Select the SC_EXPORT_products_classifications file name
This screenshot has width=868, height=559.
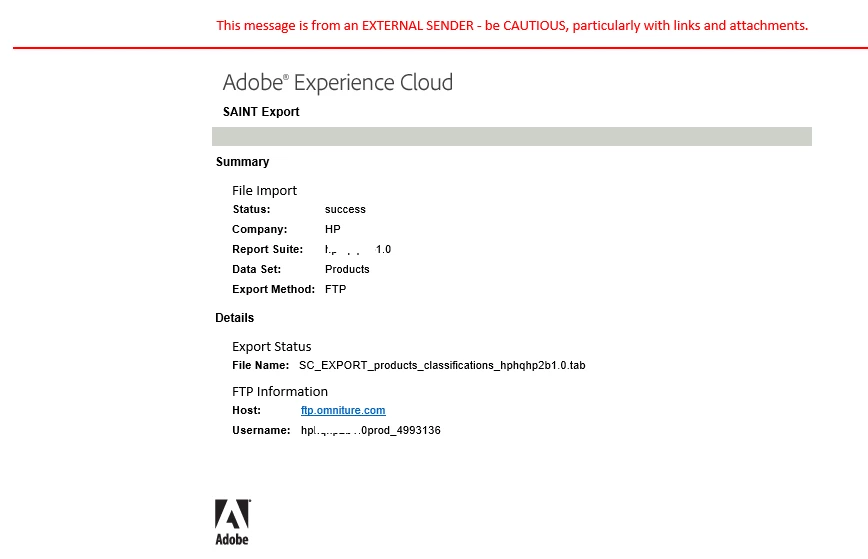point(442,365)
